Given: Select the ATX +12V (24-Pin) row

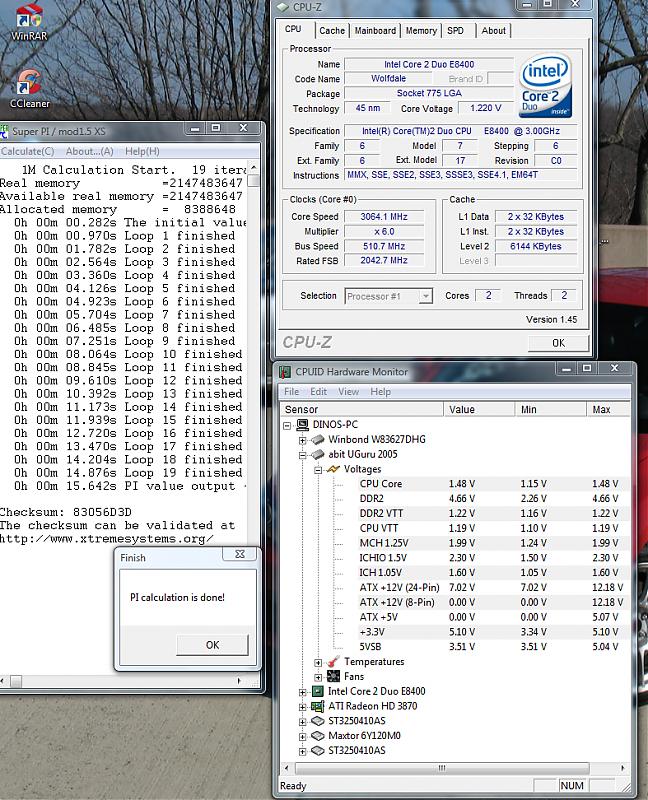Looking at the screenshot, I should click(x=493, y=587).
